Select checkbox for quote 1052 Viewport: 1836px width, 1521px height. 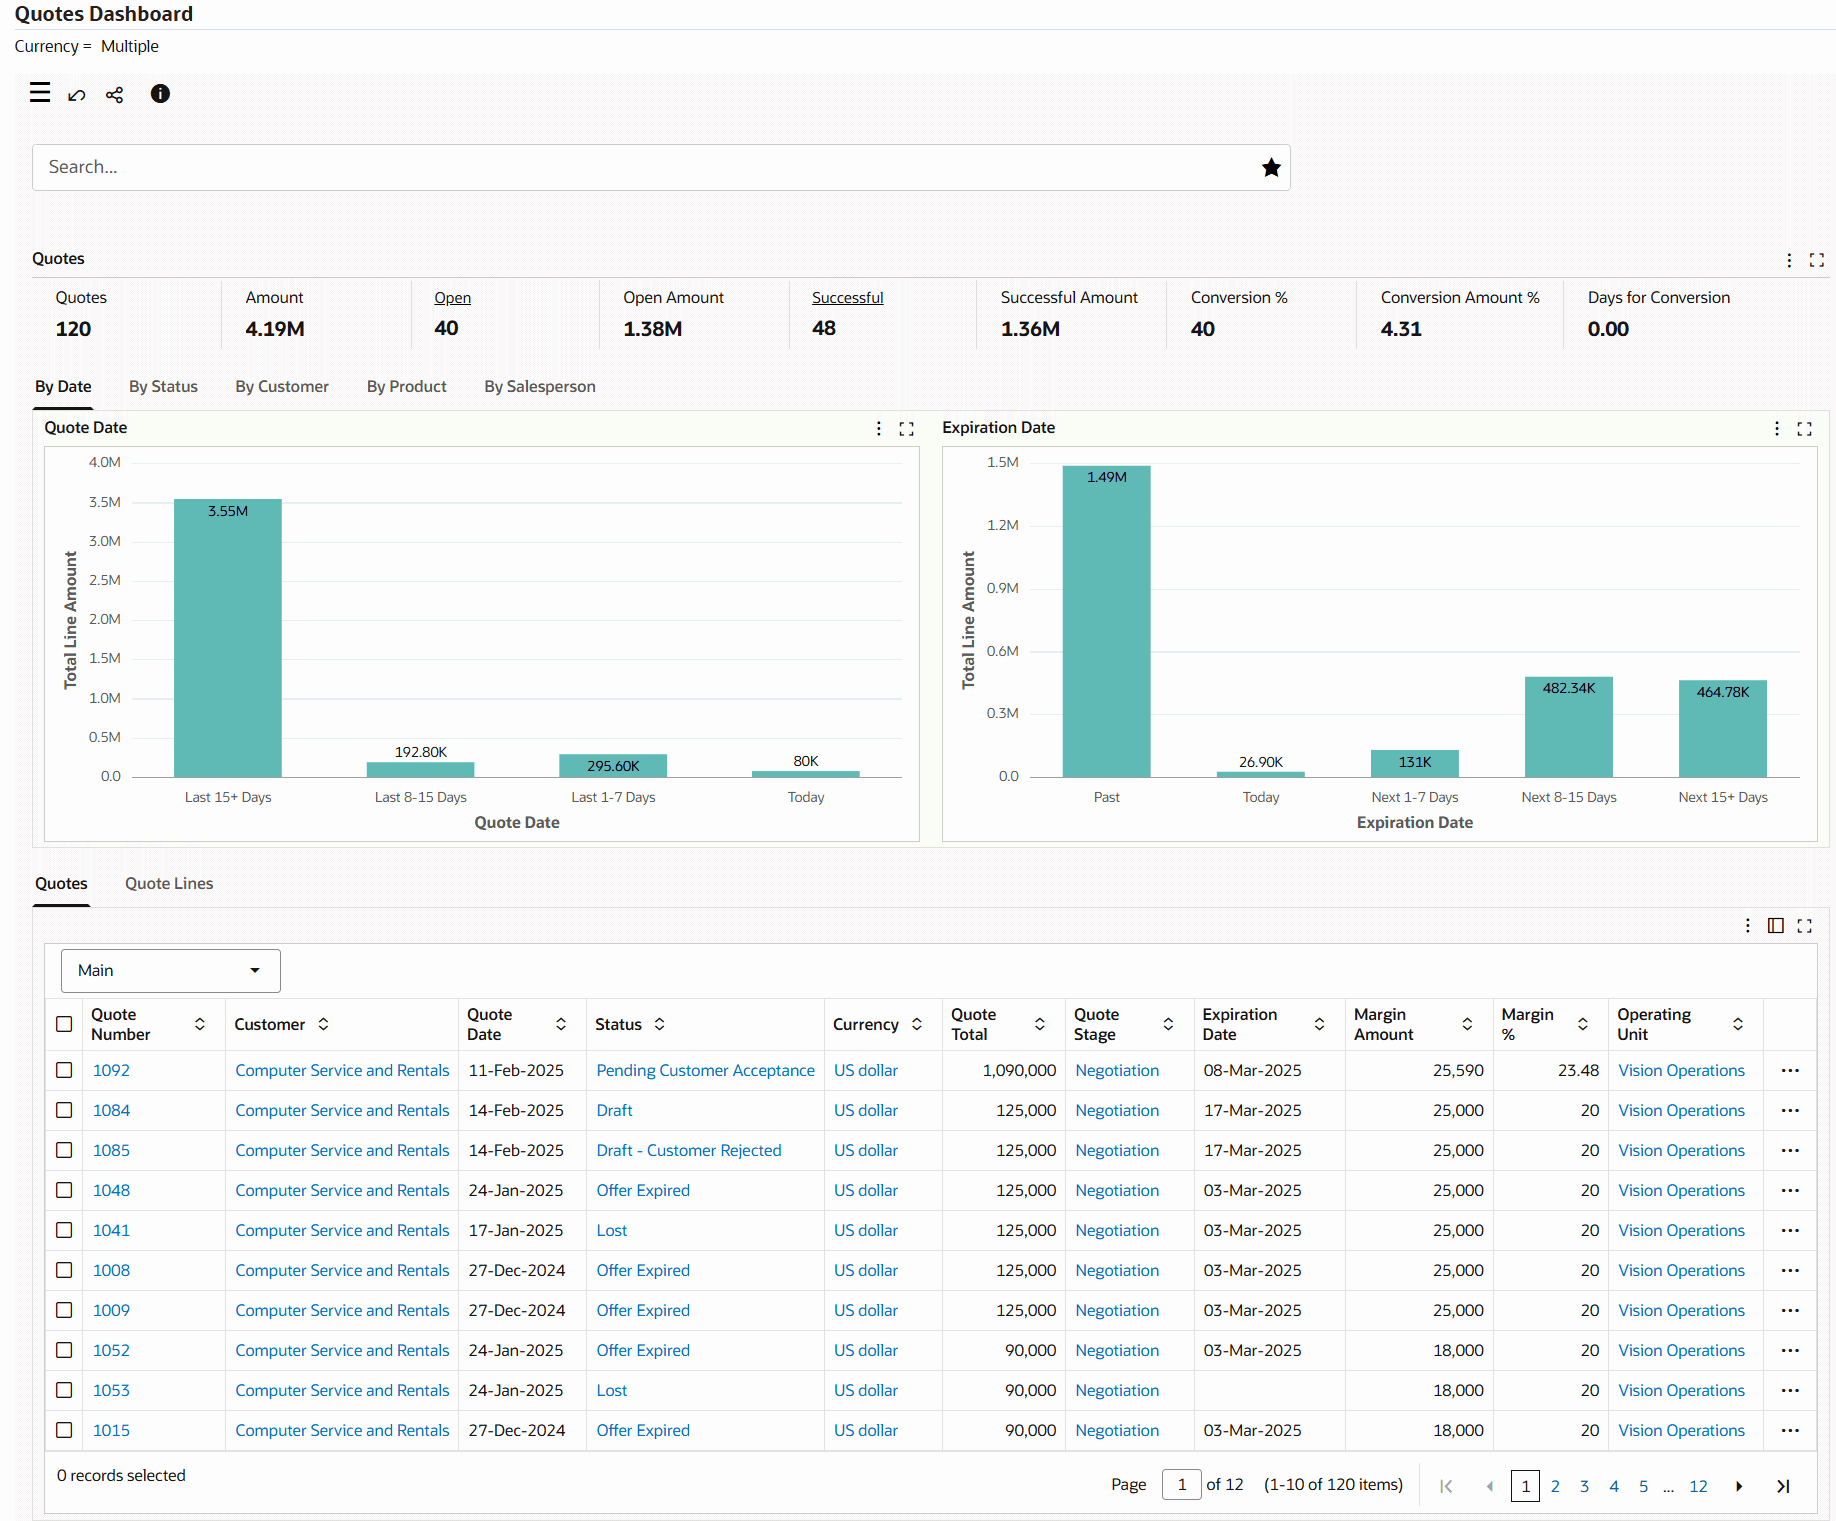[x=64, y=1351]
